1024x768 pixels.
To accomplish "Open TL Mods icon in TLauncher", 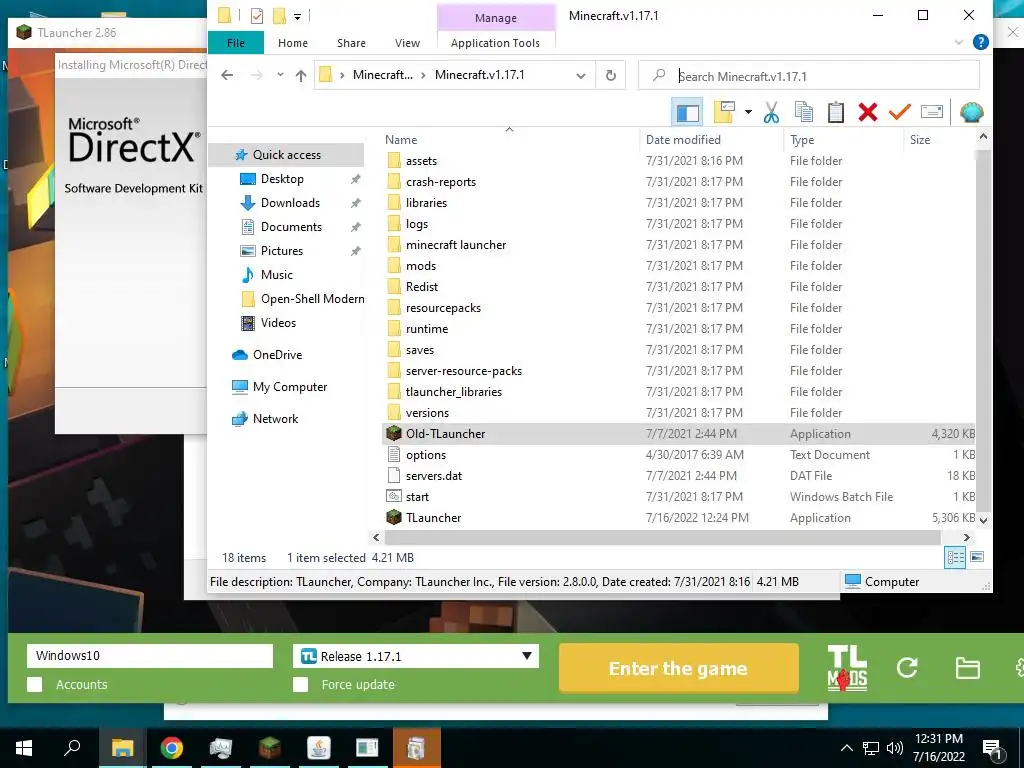I will [x=847, y=667].
